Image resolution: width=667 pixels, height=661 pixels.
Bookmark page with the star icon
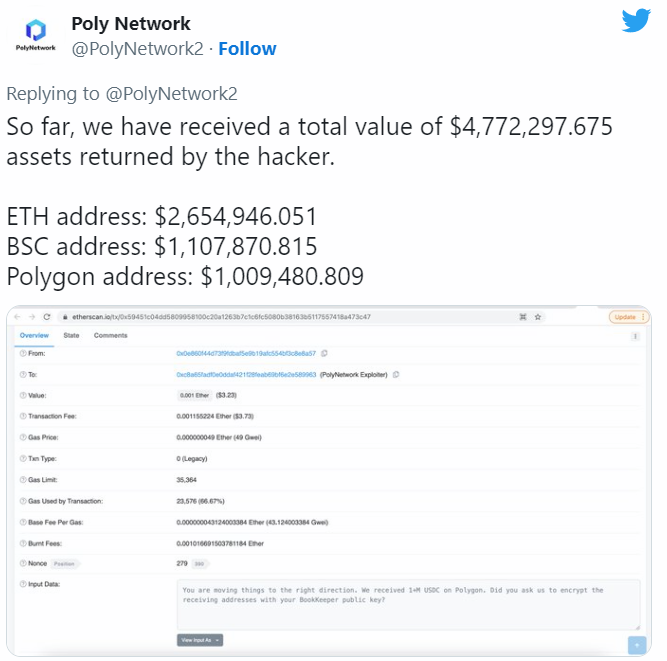(537, 316)
